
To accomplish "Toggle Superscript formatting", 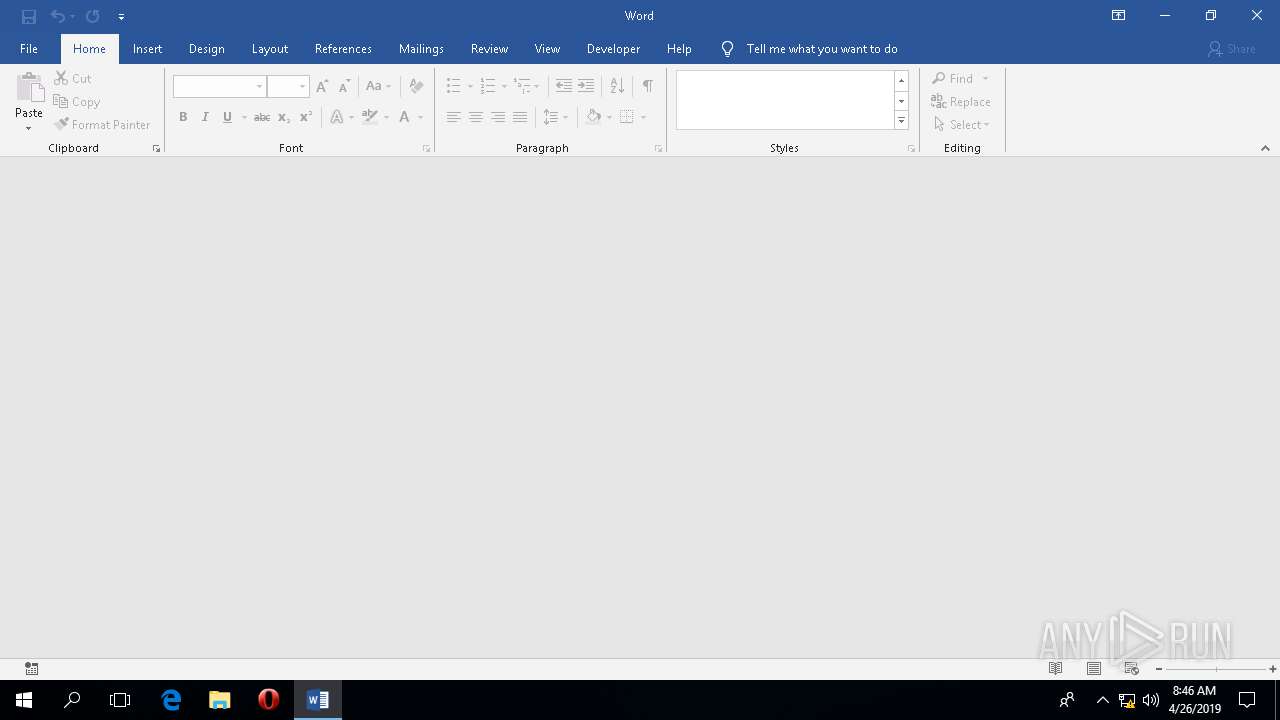I will point(306,117).
